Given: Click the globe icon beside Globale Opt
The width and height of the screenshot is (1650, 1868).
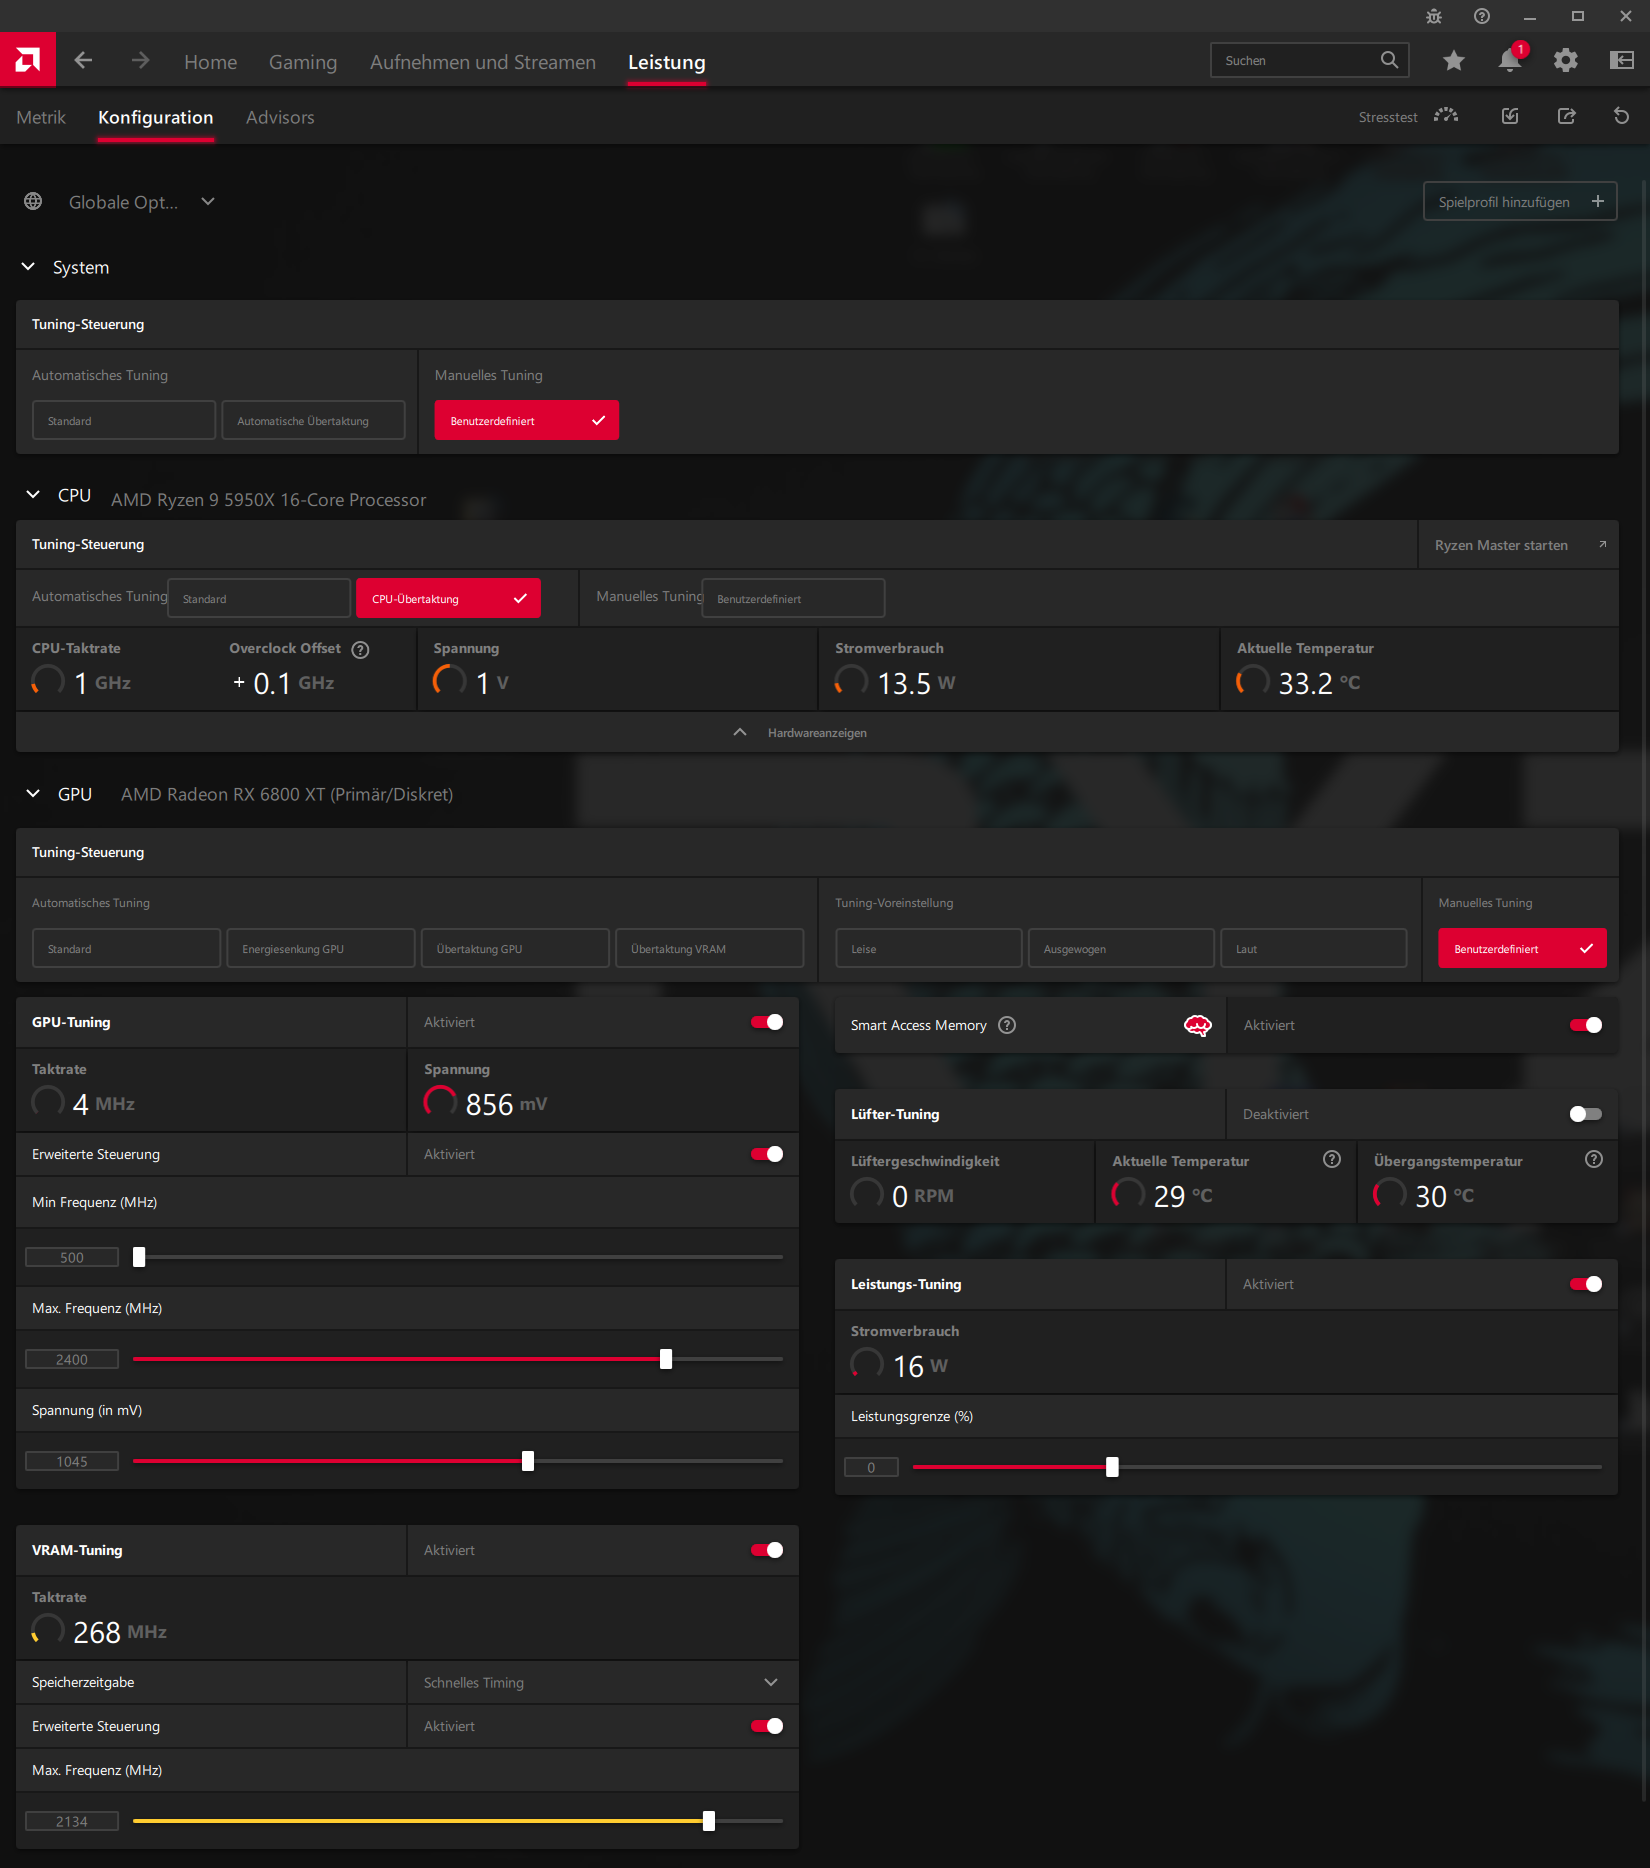Looking at the screenshot, I should (x=33, y=202).
